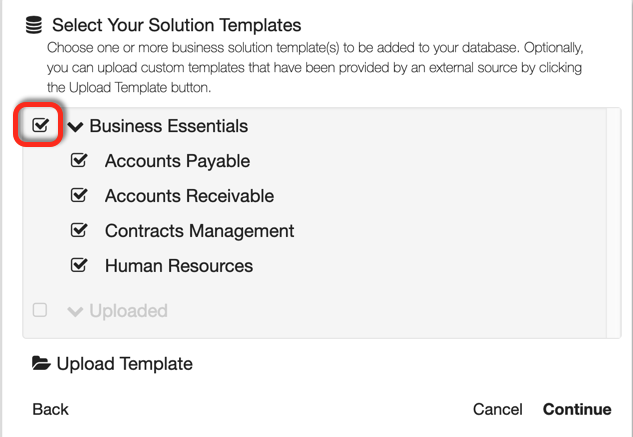Screen dimensions: 633x437
Task: Select the Accounts Receivable template label
Action: click(189, 196)
